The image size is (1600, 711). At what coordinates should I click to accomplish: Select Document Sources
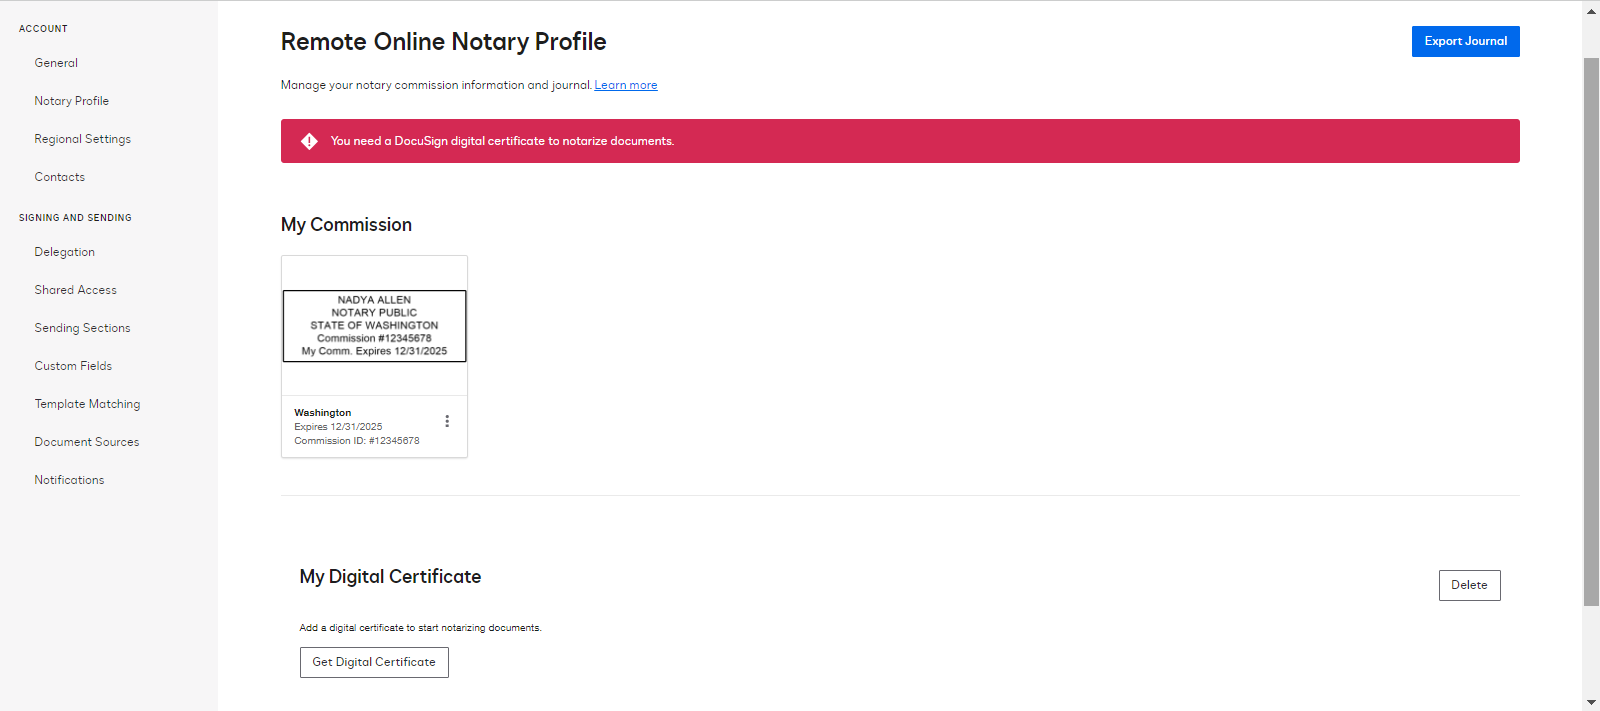click(87, 442)
